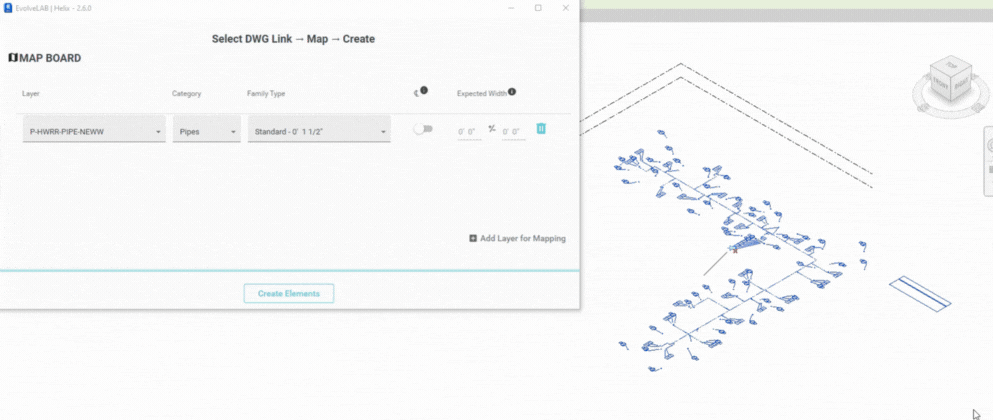Click the plus icon for Add Layer

pyautogui.click(x=473, y=238)
